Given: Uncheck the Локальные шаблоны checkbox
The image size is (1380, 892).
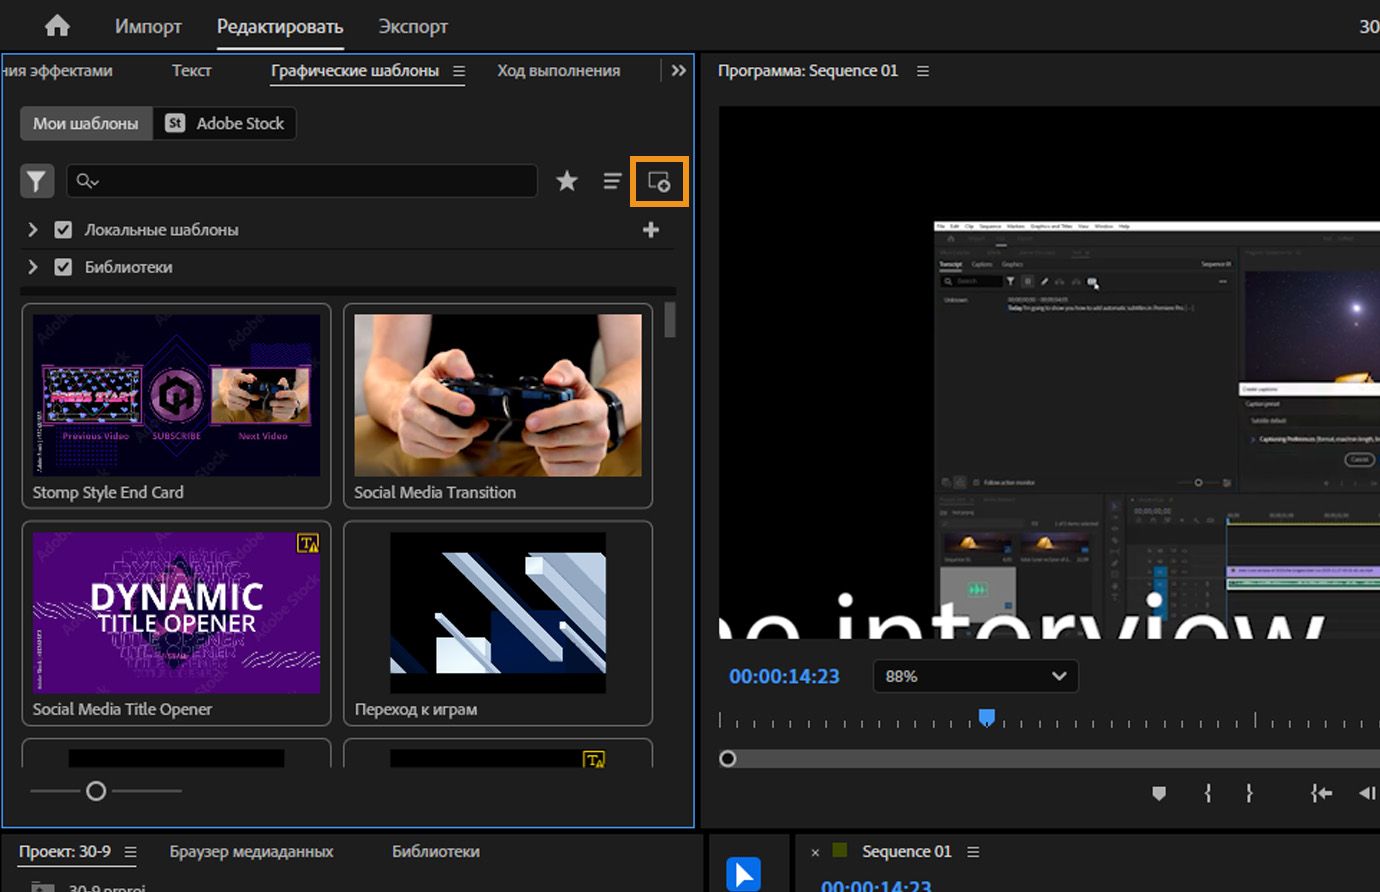Looking at the screenshot, I should pyautogui.click(x=63, y=230).
